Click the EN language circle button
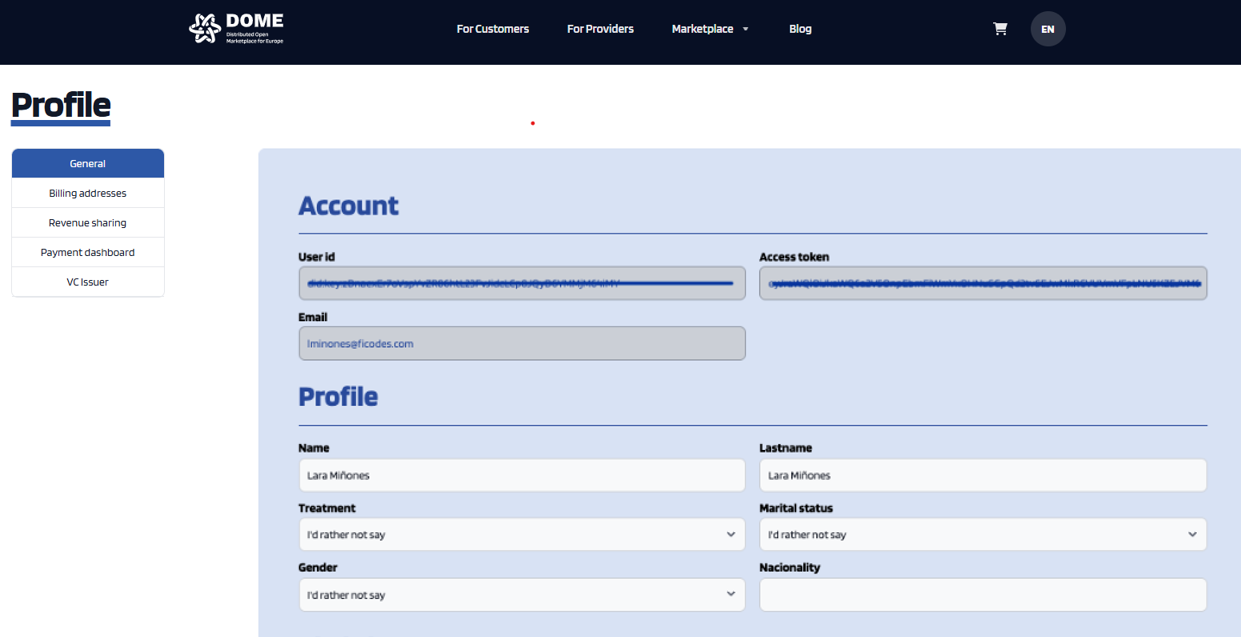The image size is (1242, 637). click(1048, 29)
